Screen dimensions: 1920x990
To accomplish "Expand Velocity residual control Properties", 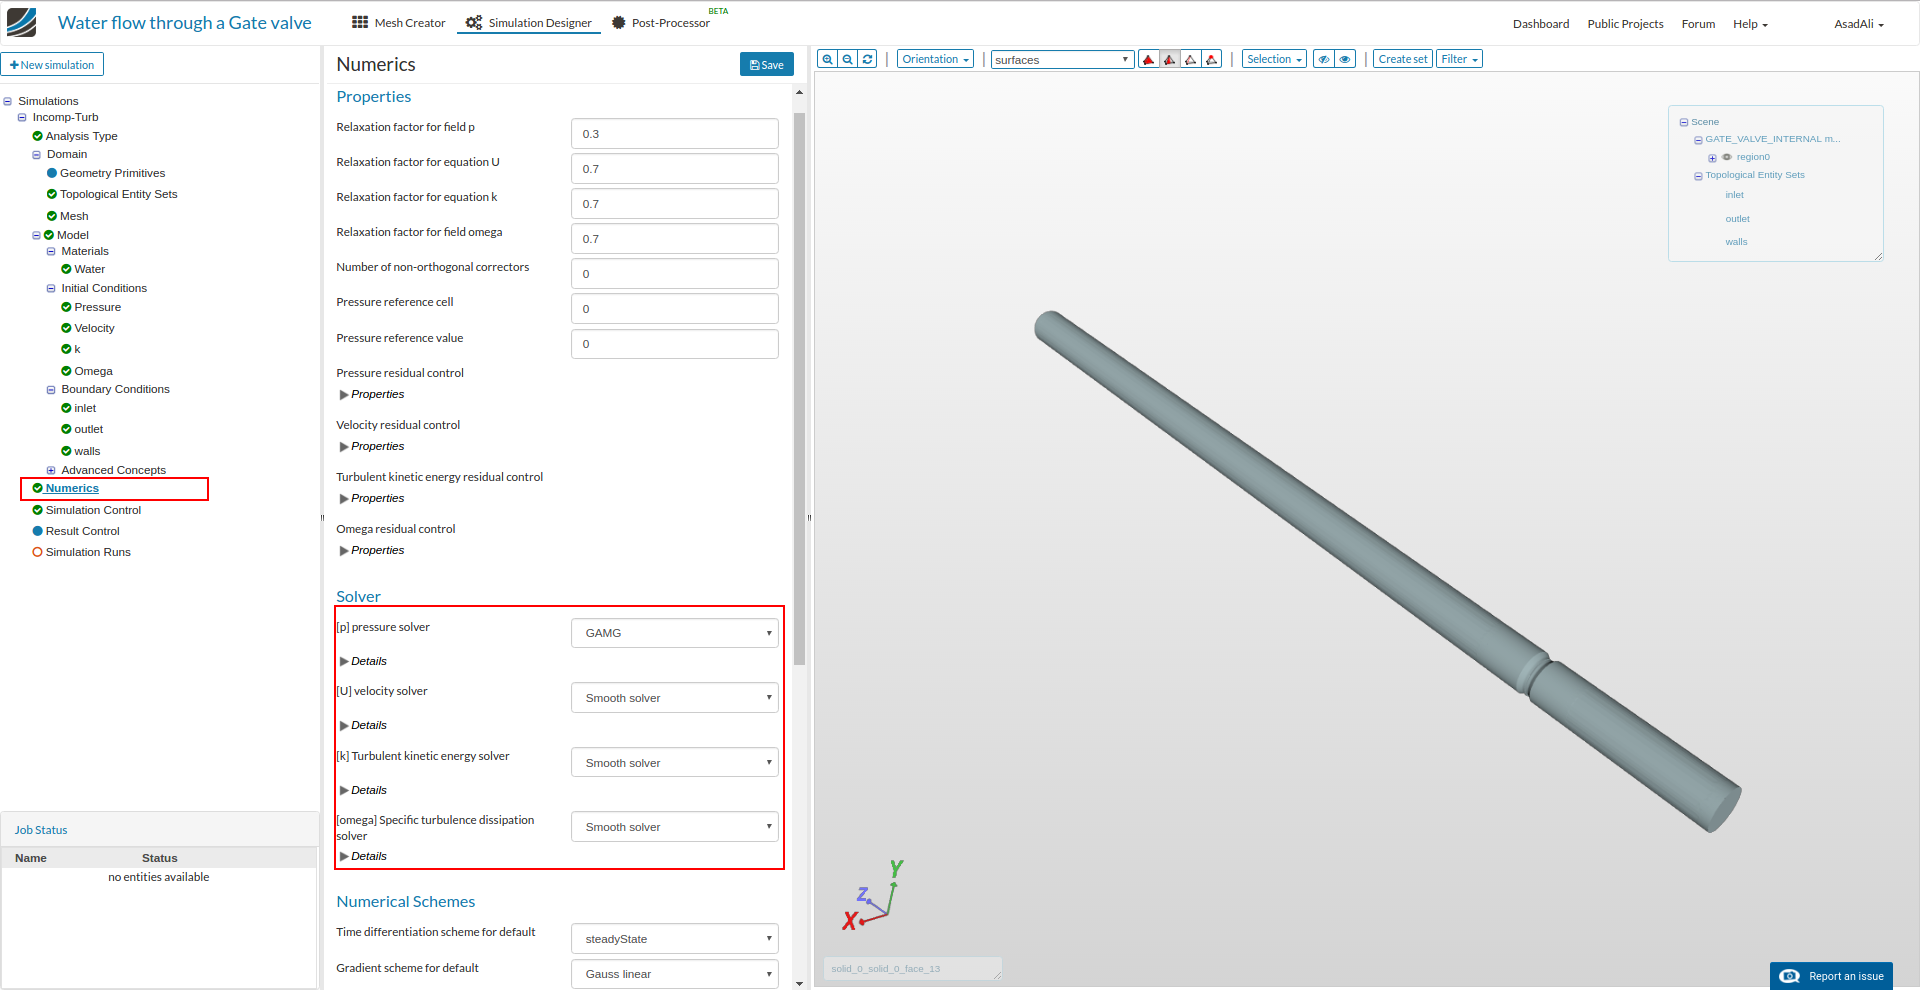I will point(372,446).
